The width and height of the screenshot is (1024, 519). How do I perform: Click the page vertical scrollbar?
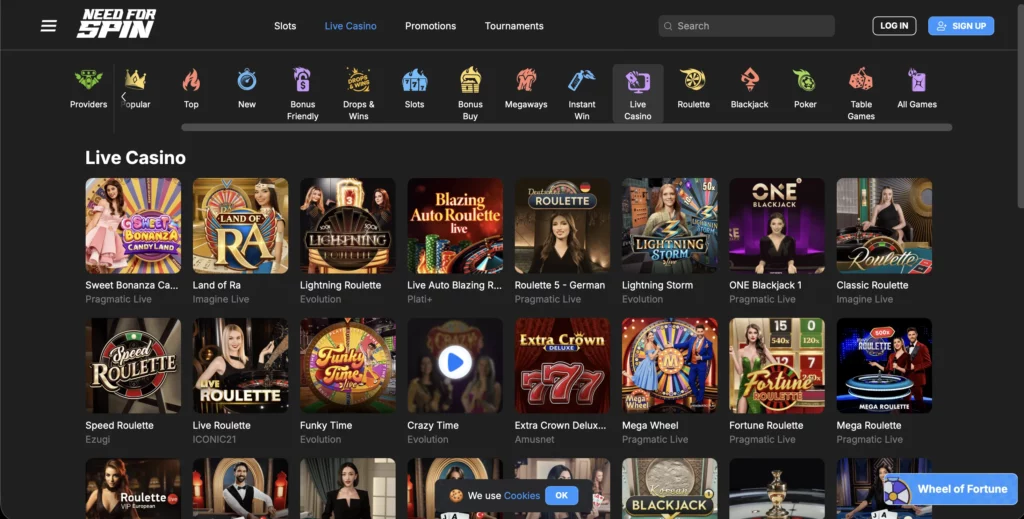pyautogui.click(x=1019, y=104)
